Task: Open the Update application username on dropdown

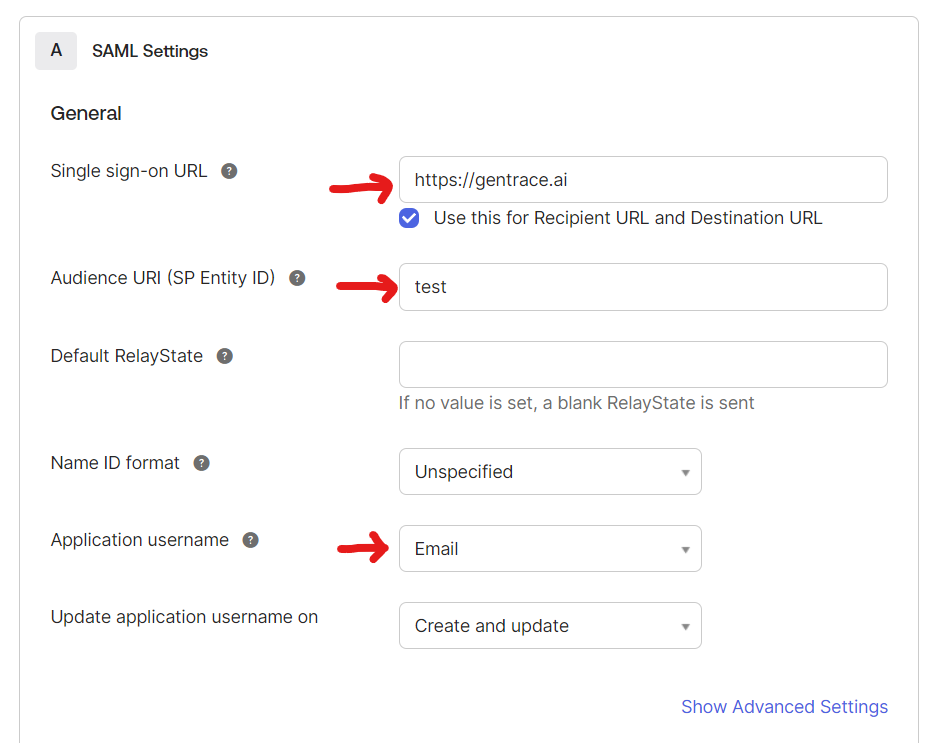Action: 550,625
